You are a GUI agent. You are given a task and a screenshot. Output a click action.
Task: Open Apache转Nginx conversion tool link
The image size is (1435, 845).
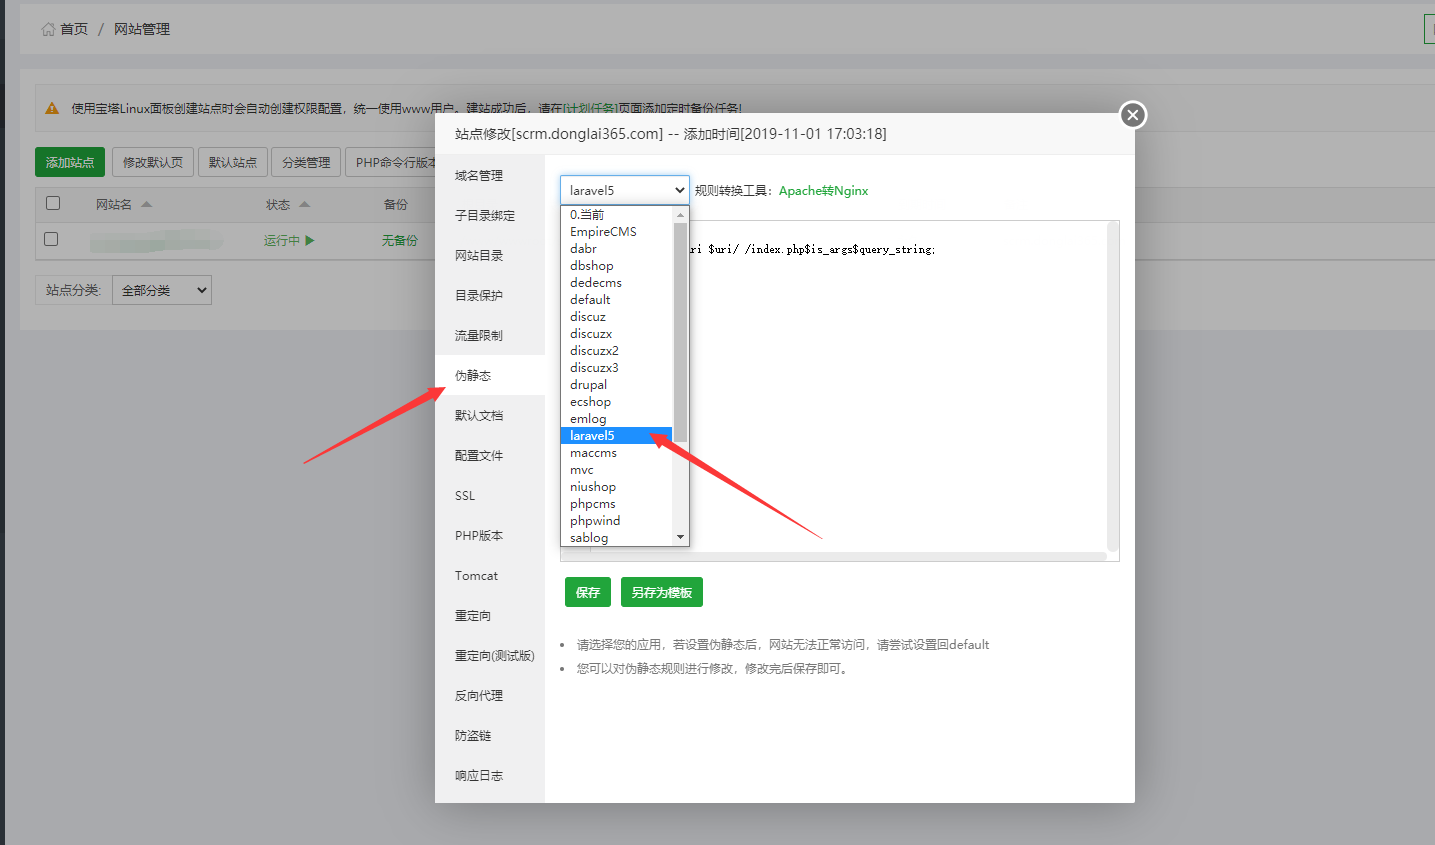tap(824, 191)
